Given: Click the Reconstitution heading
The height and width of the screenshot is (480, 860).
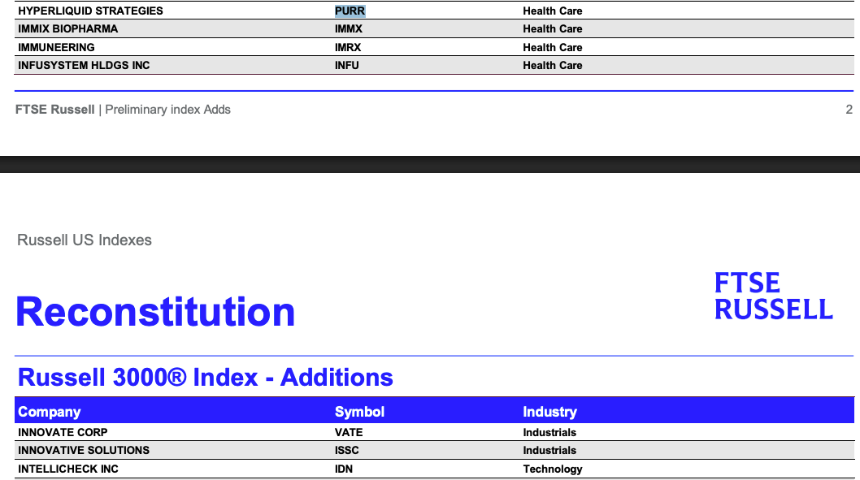Looking at the screenshot, I should point(156,312).
